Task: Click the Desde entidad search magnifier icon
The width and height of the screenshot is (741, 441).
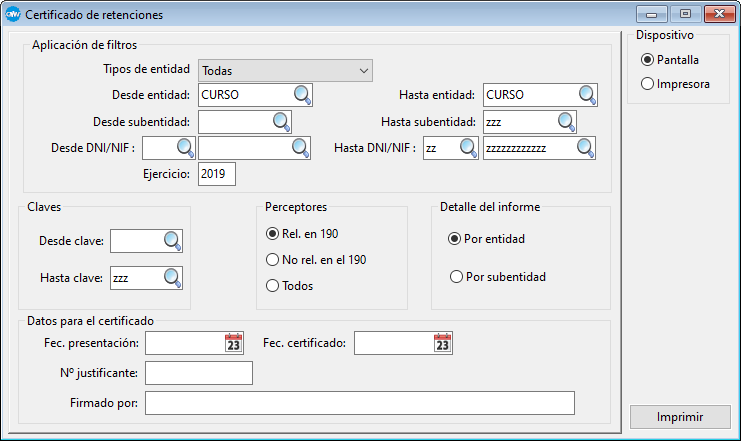Action: 302,95
